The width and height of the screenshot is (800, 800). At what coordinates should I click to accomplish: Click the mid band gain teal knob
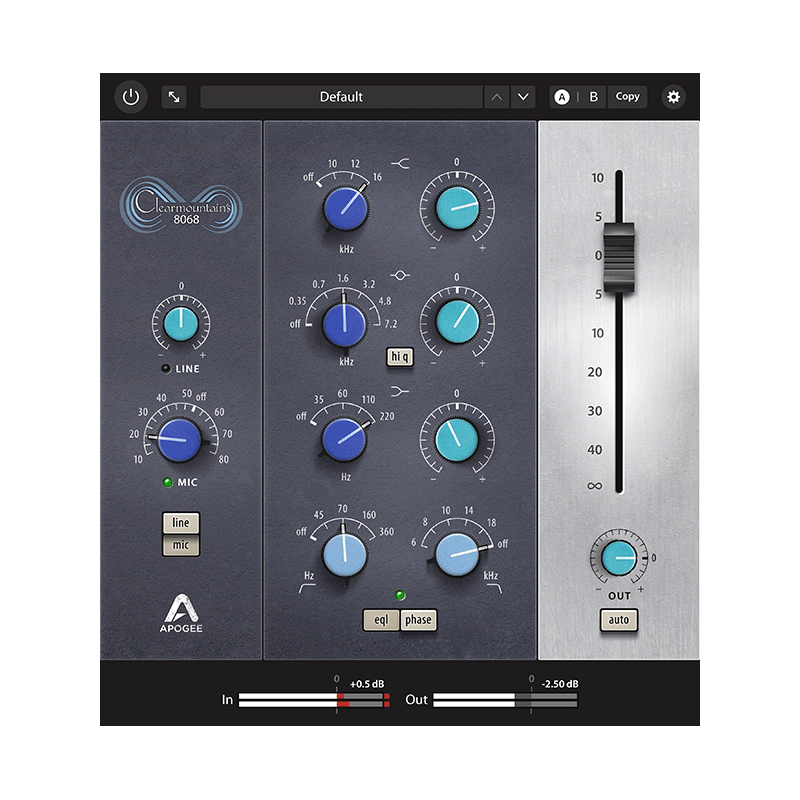[x=457, y=321]
